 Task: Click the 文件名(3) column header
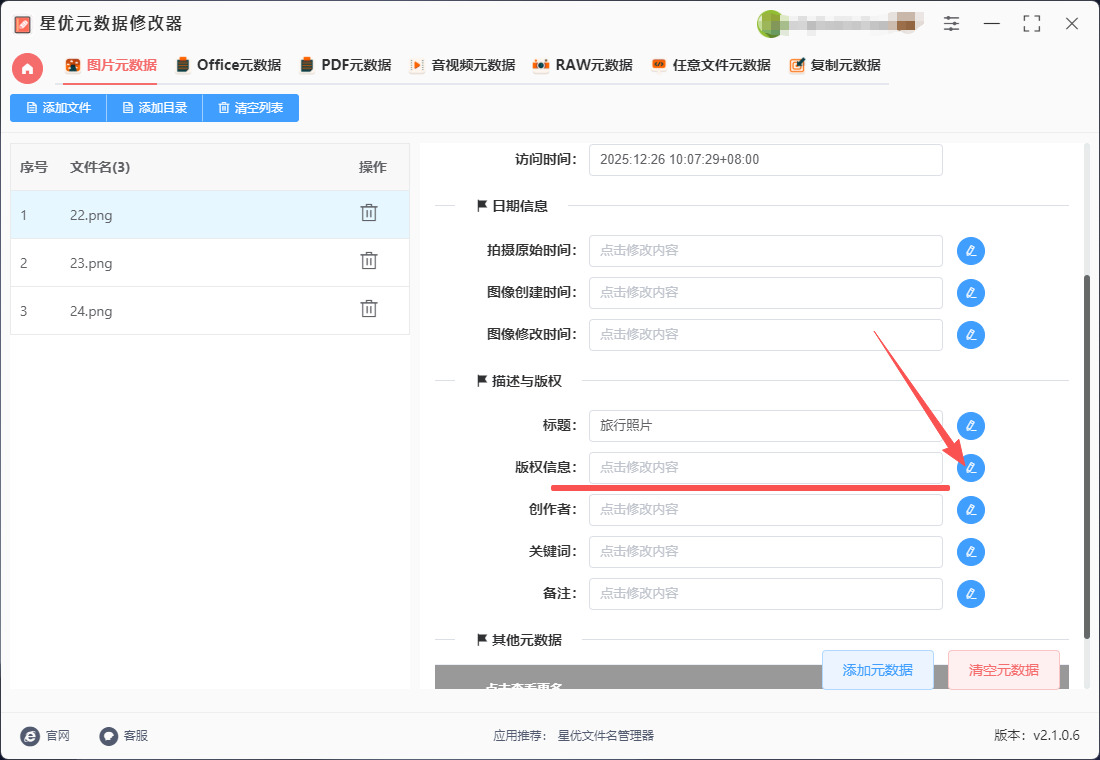point(100,167)
